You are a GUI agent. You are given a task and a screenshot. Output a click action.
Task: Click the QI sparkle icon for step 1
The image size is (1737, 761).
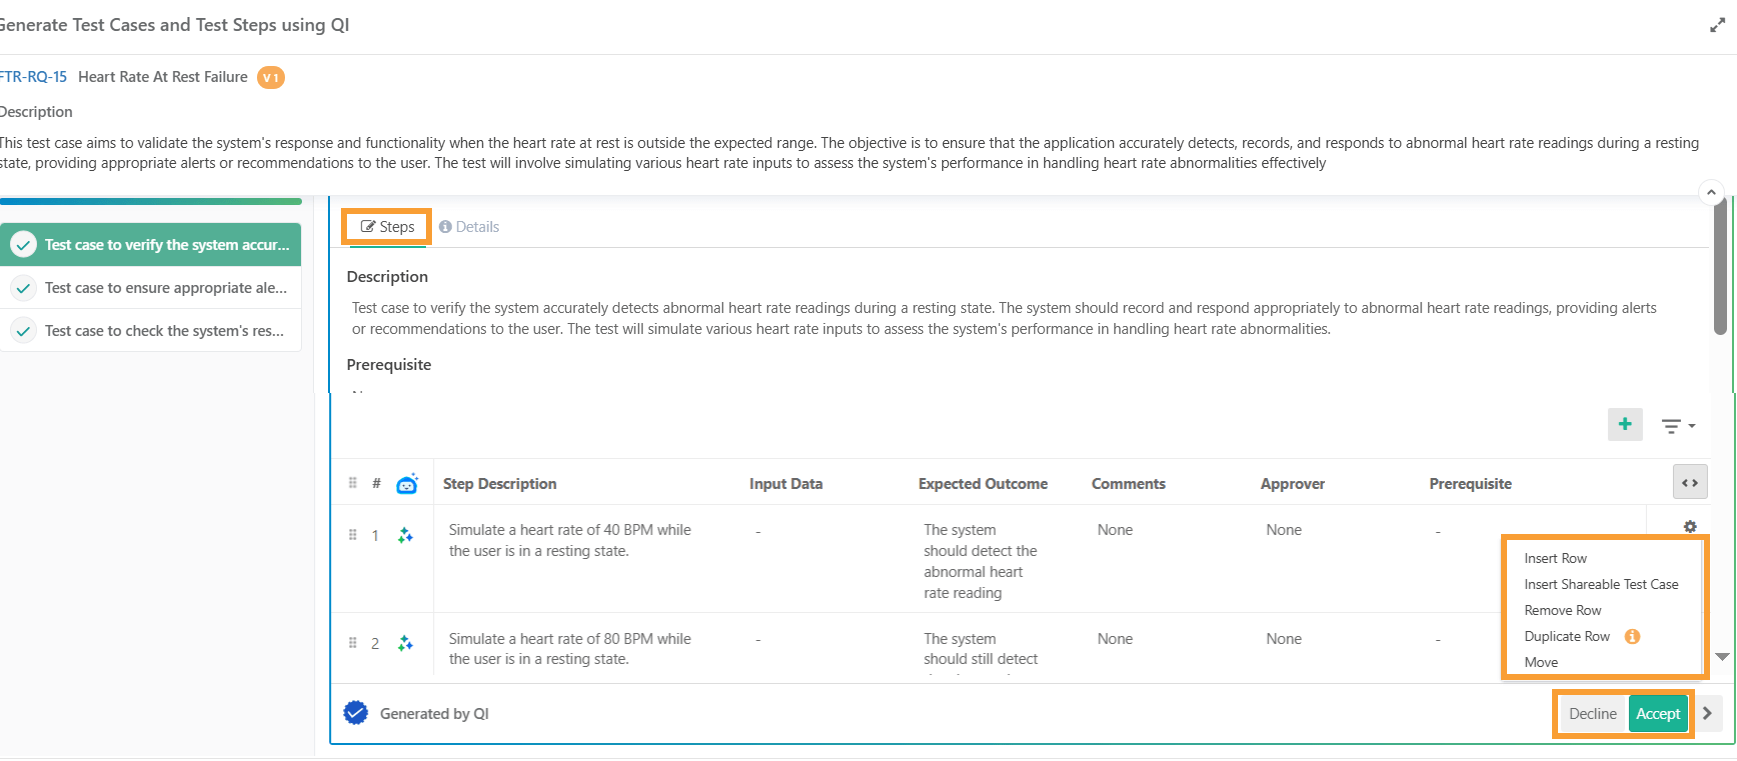pyautogui.click(x=405, y=535)
